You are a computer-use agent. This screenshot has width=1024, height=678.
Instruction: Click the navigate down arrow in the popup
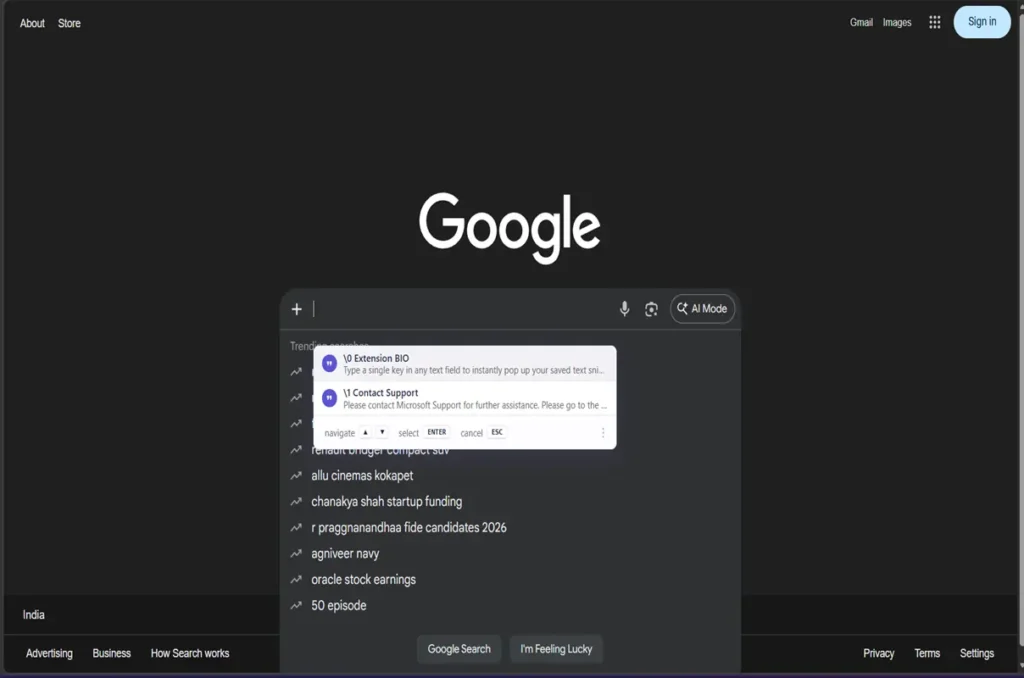point(380,432)
